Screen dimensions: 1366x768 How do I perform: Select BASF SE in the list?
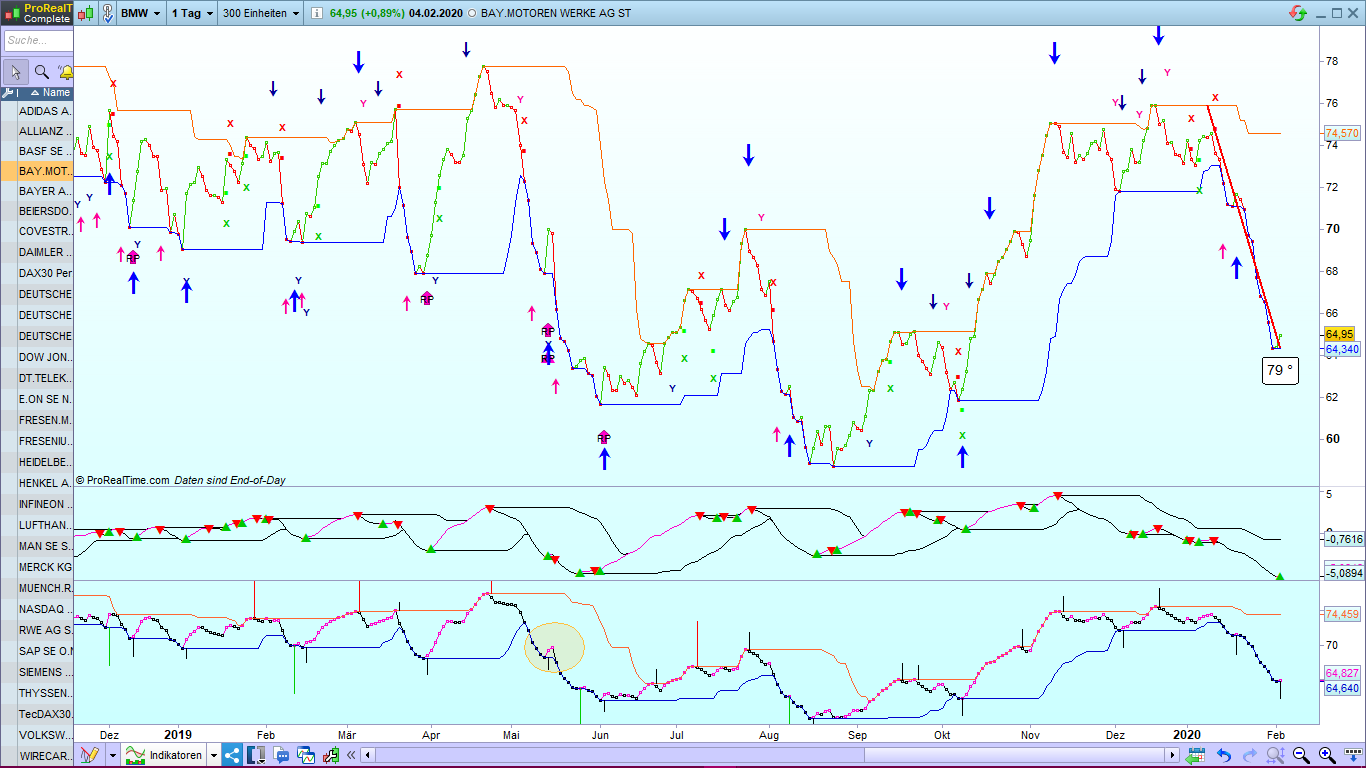[45, 151]
